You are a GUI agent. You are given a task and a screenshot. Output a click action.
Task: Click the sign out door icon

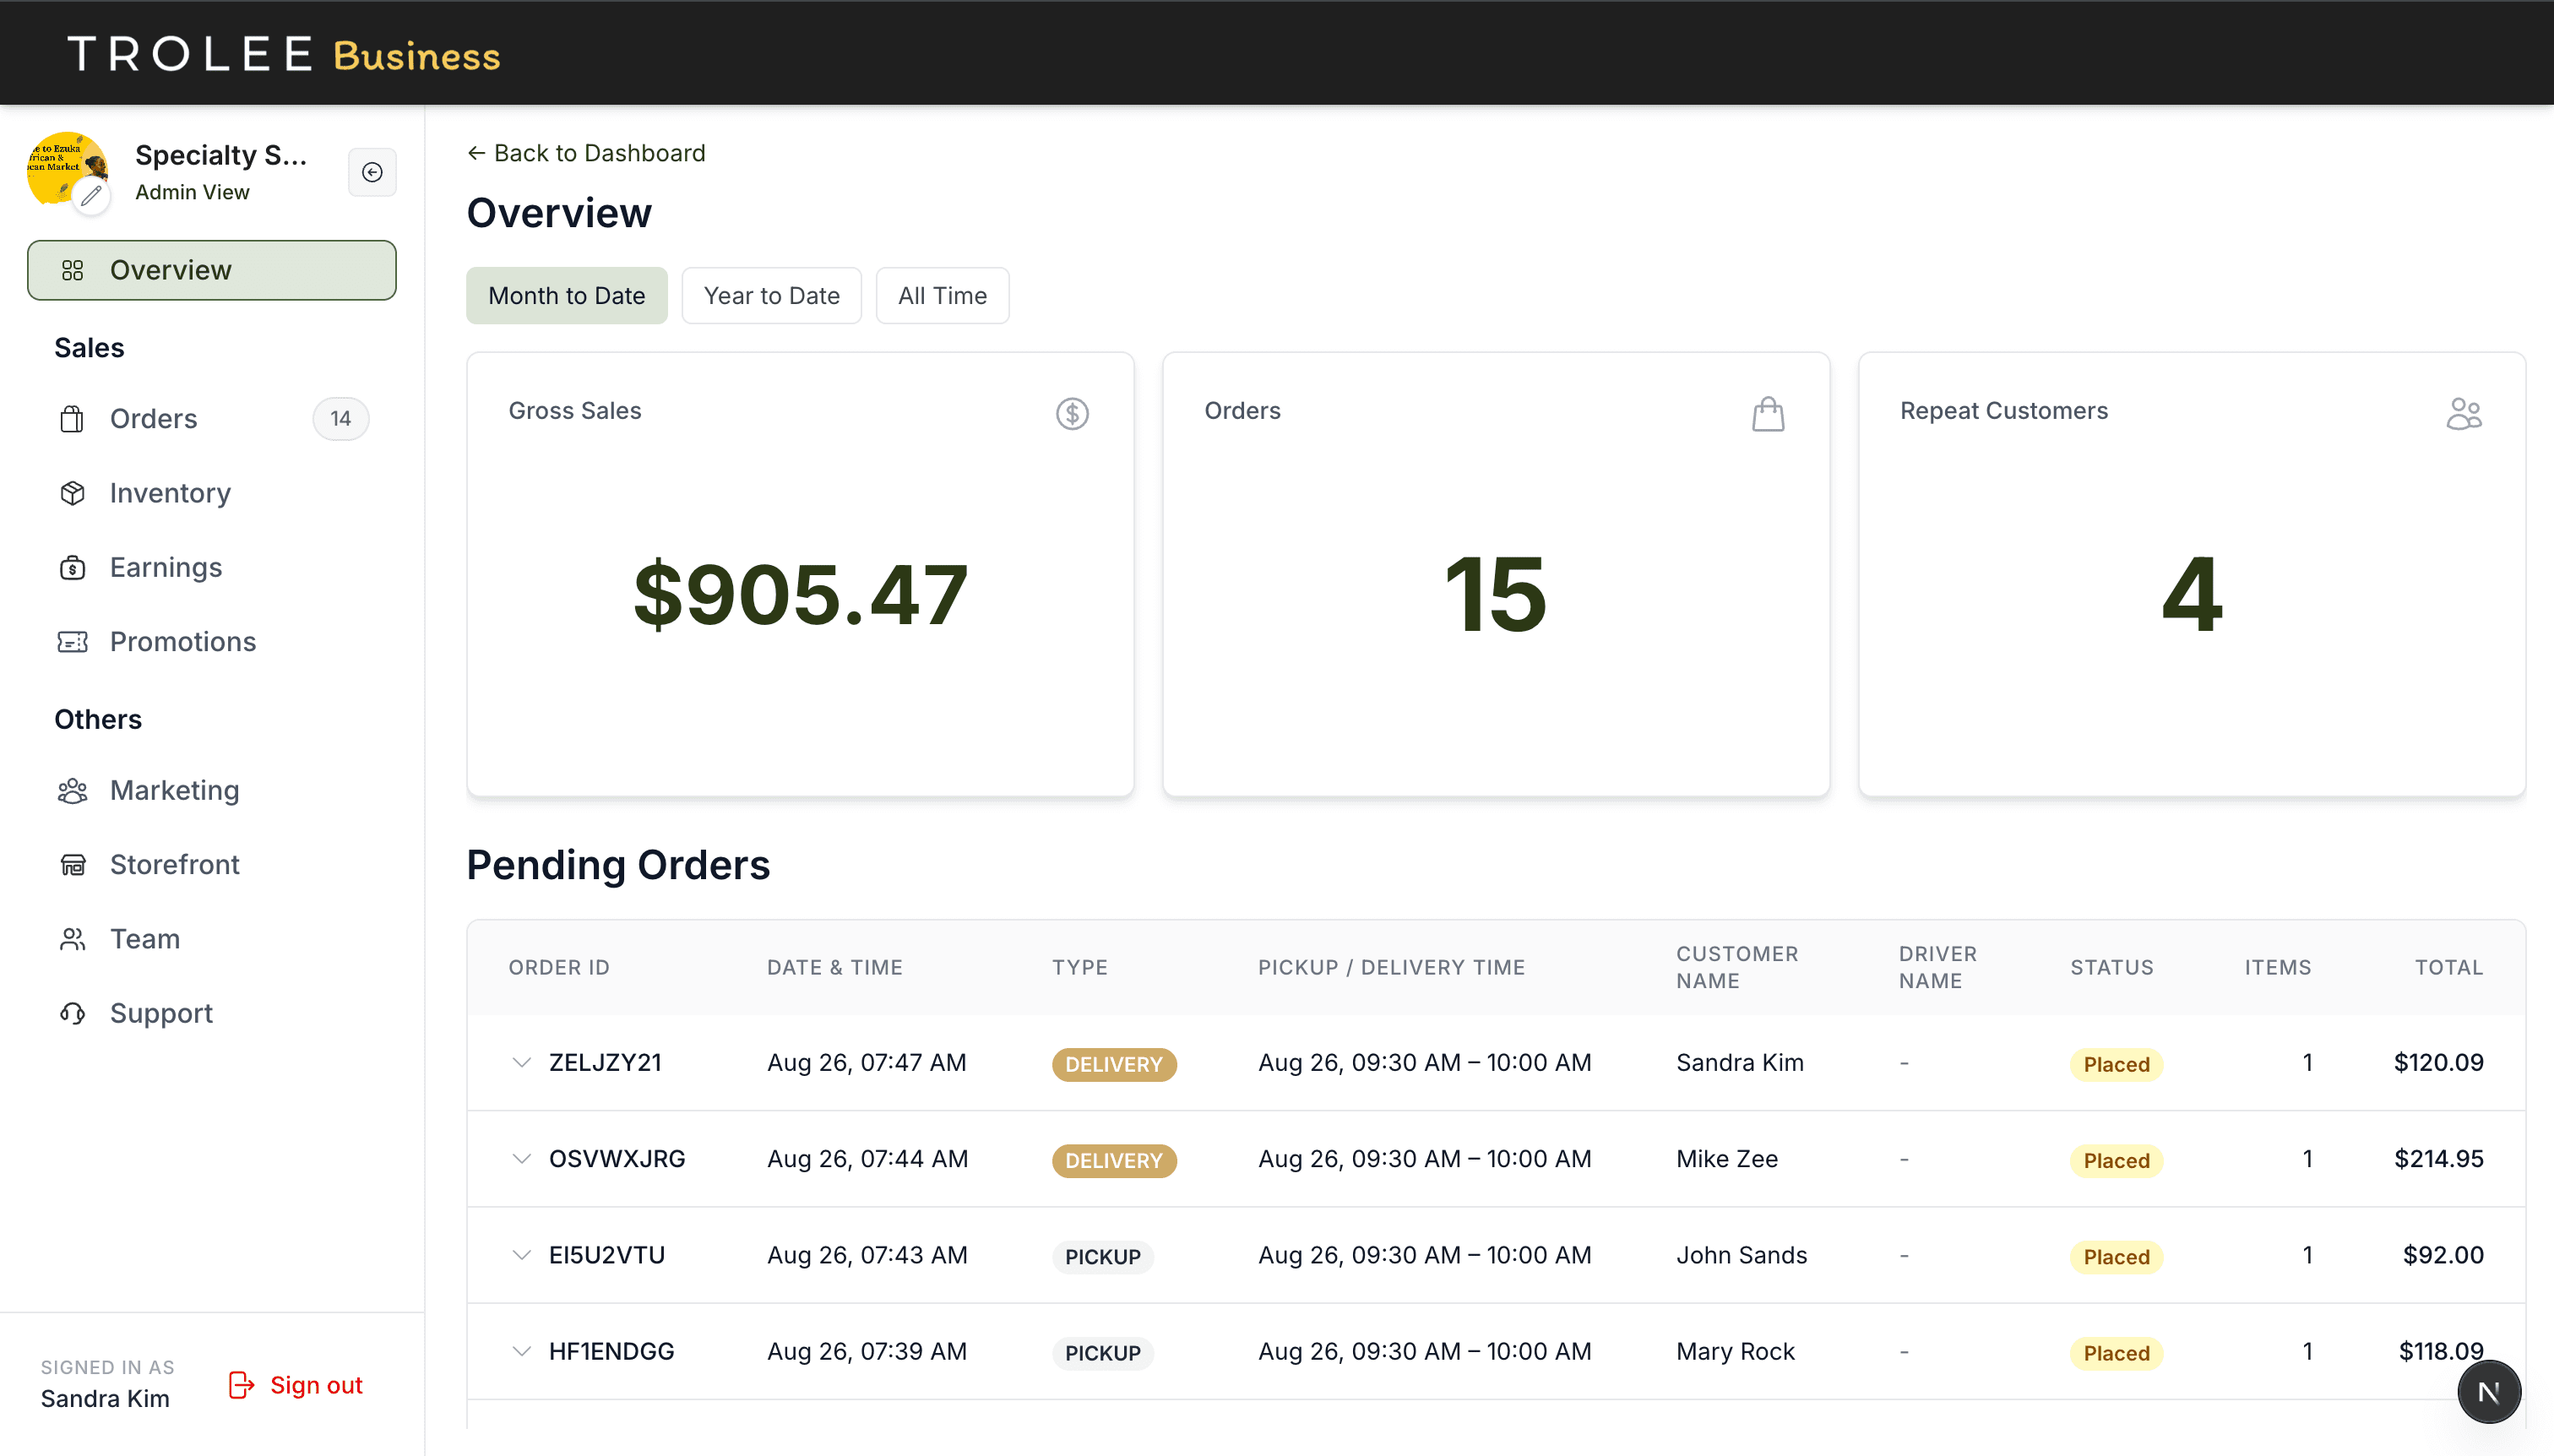pos(241,1385)
